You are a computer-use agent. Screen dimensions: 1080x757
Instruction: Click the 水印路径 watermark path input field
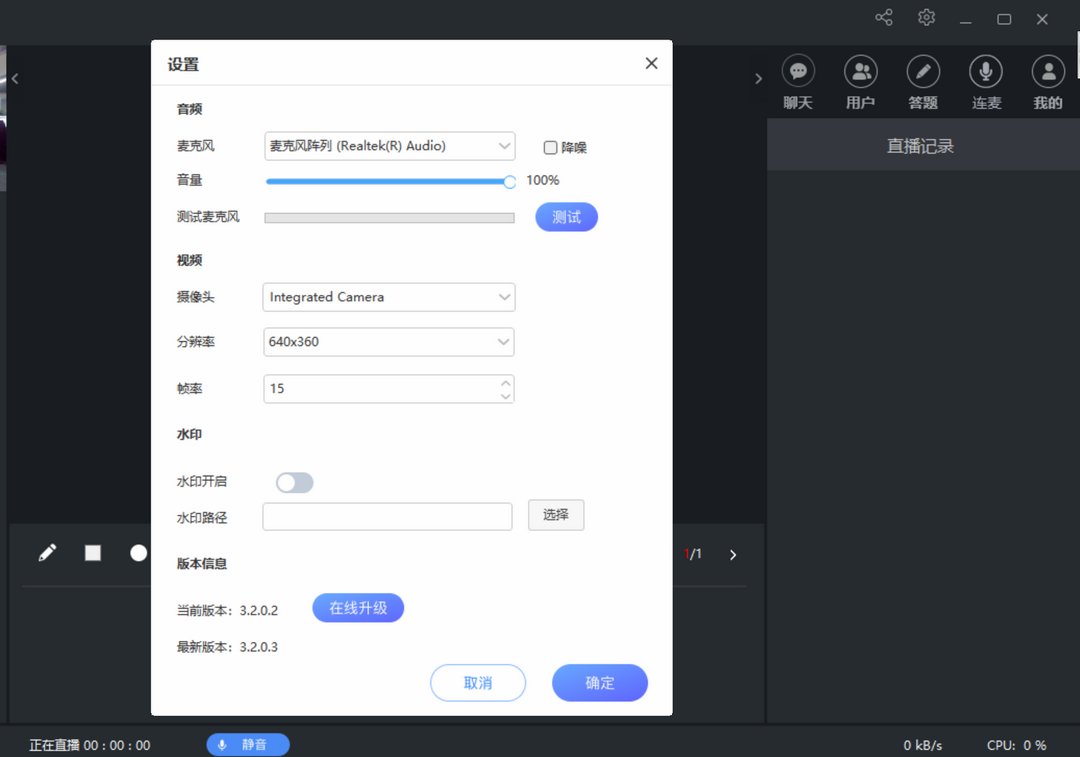pos(387,516)
